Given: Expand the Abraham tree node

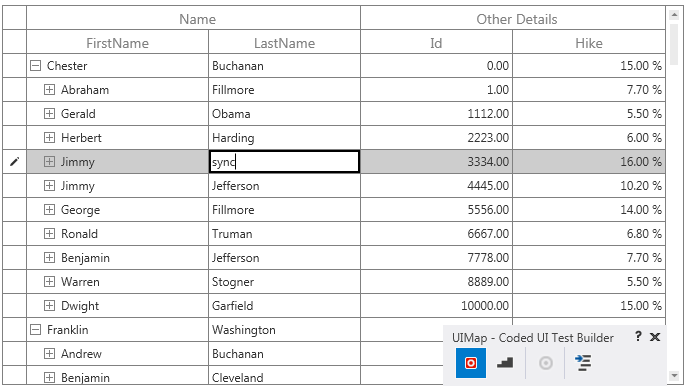Looking at the screenshot, I should [x=50, y=90].
